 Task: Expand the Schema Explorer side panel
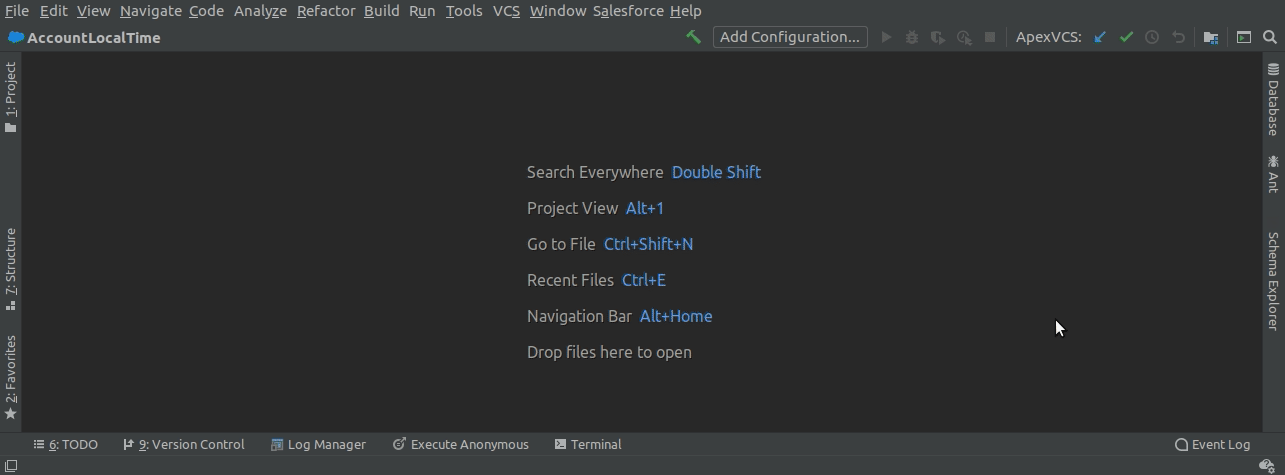[1273, 281]
